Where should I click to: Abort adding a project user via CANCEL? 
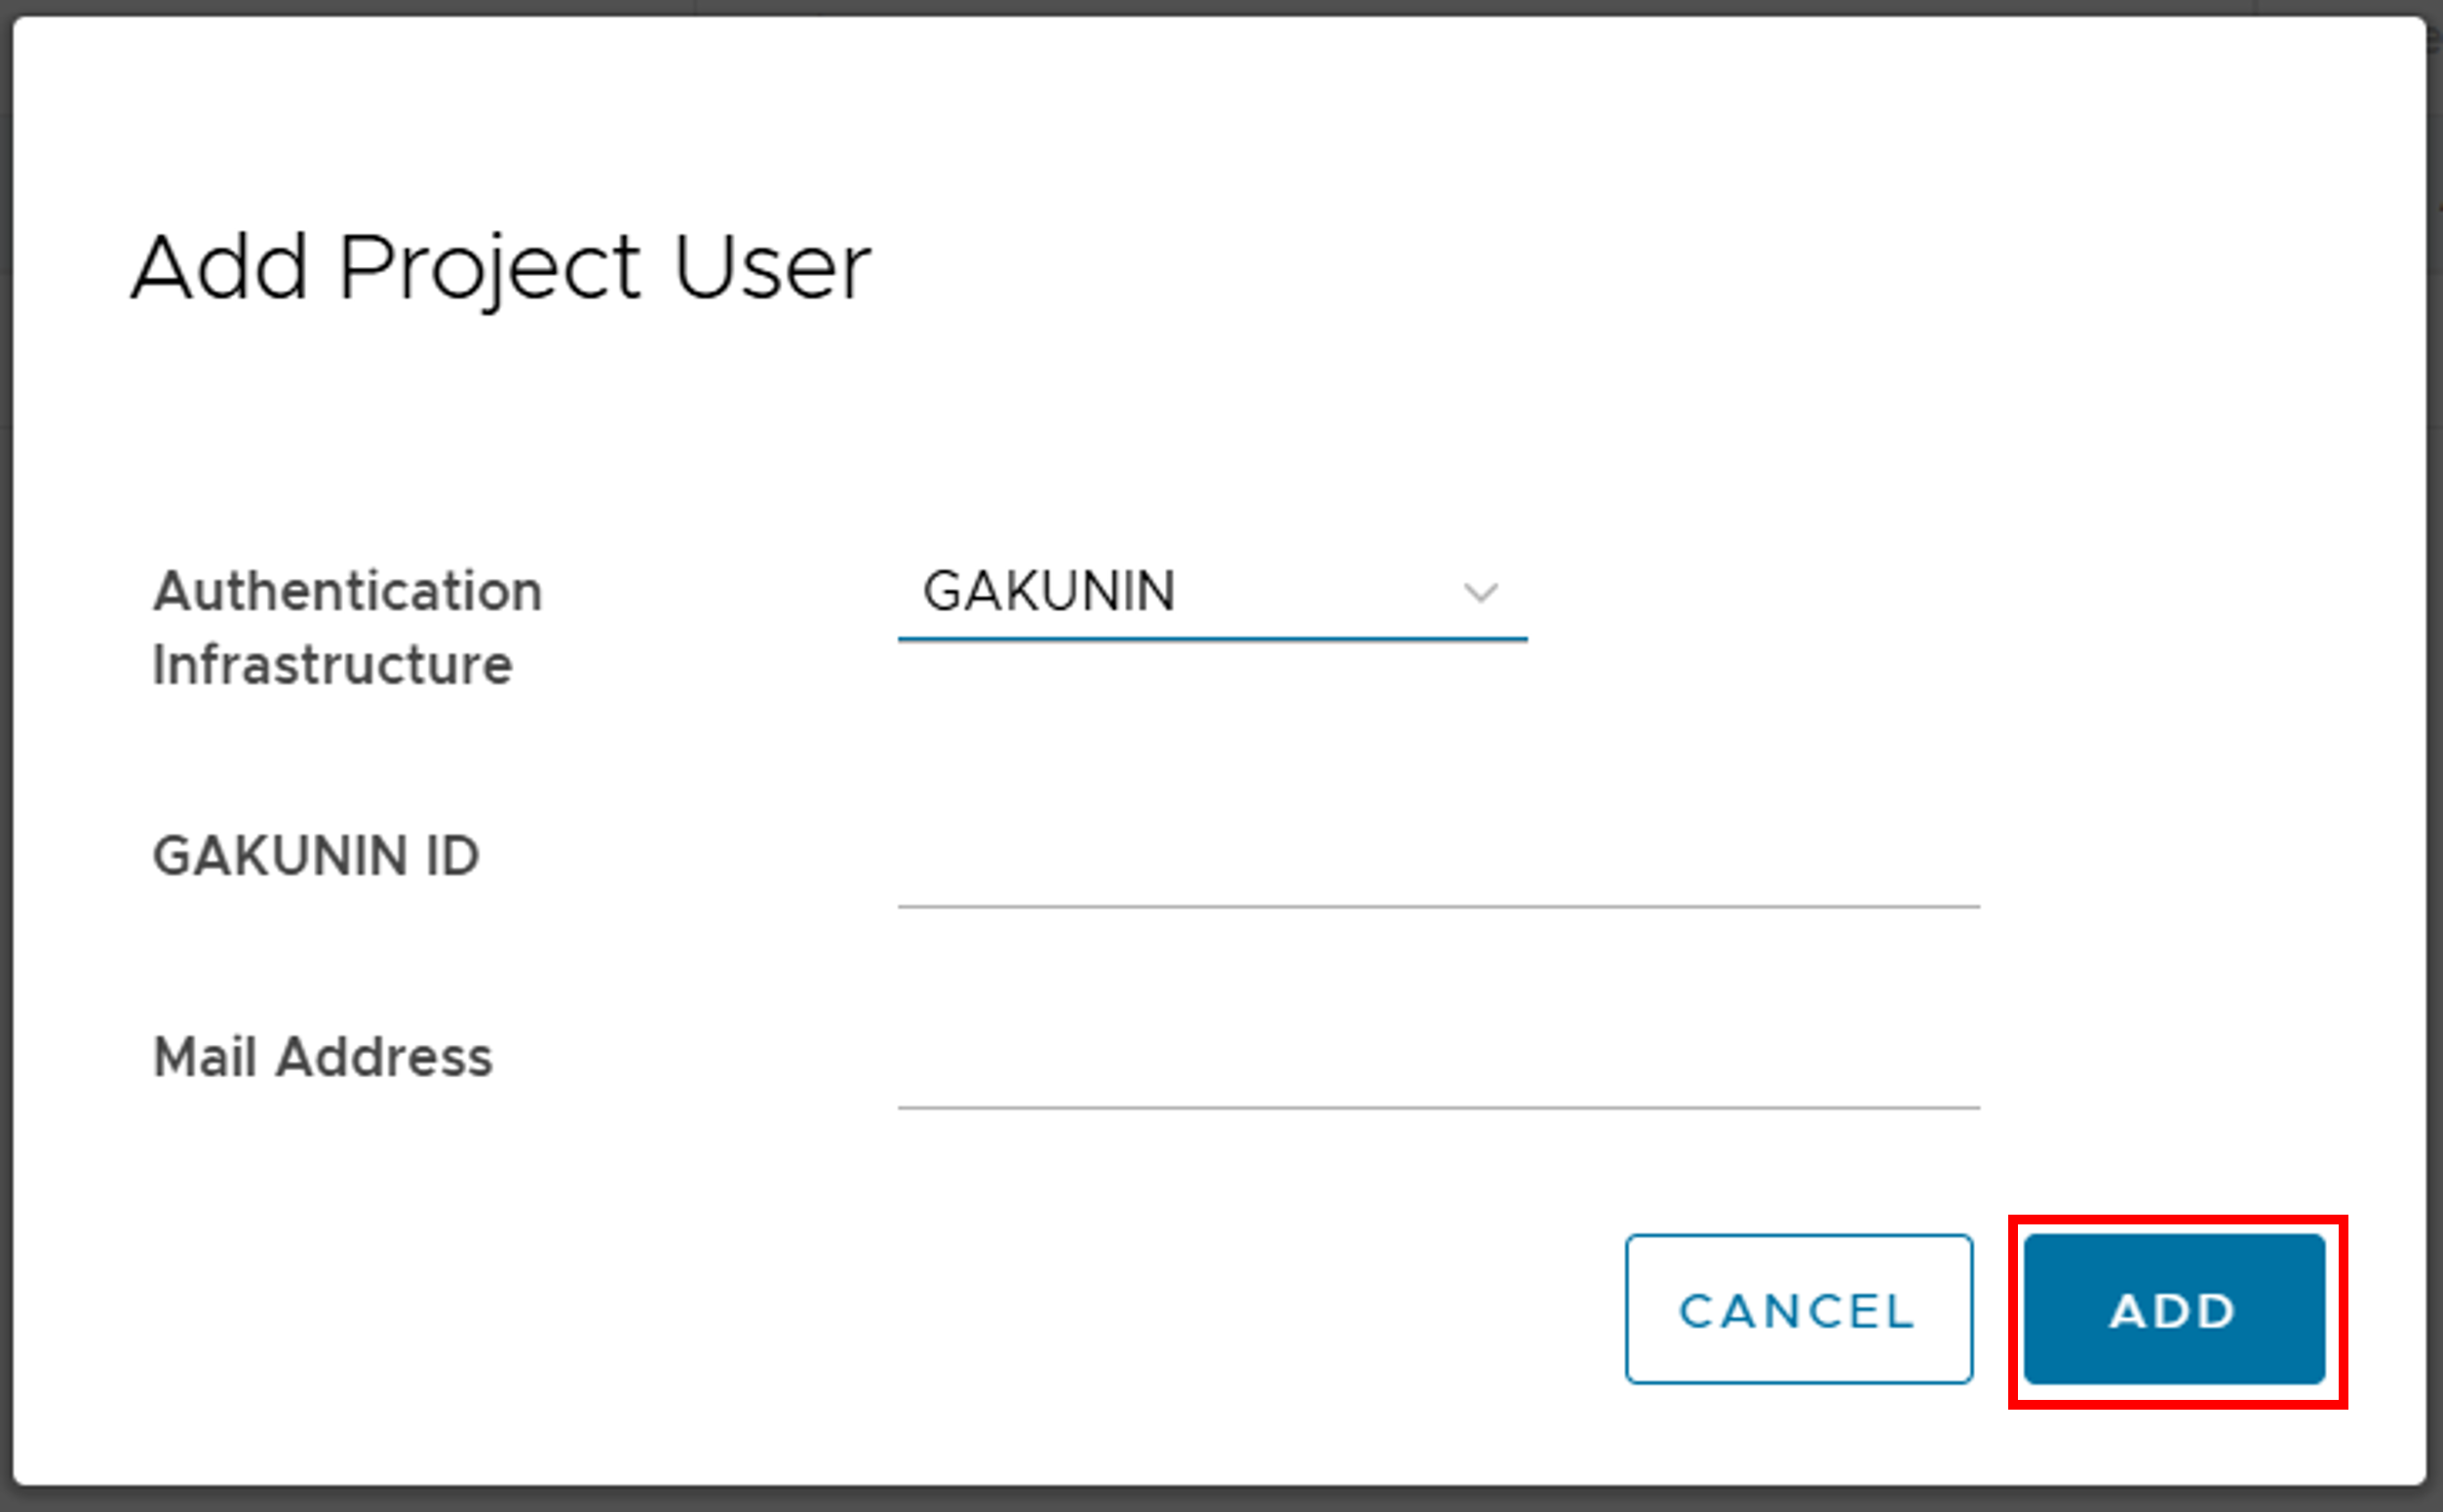point(1798,1309)
